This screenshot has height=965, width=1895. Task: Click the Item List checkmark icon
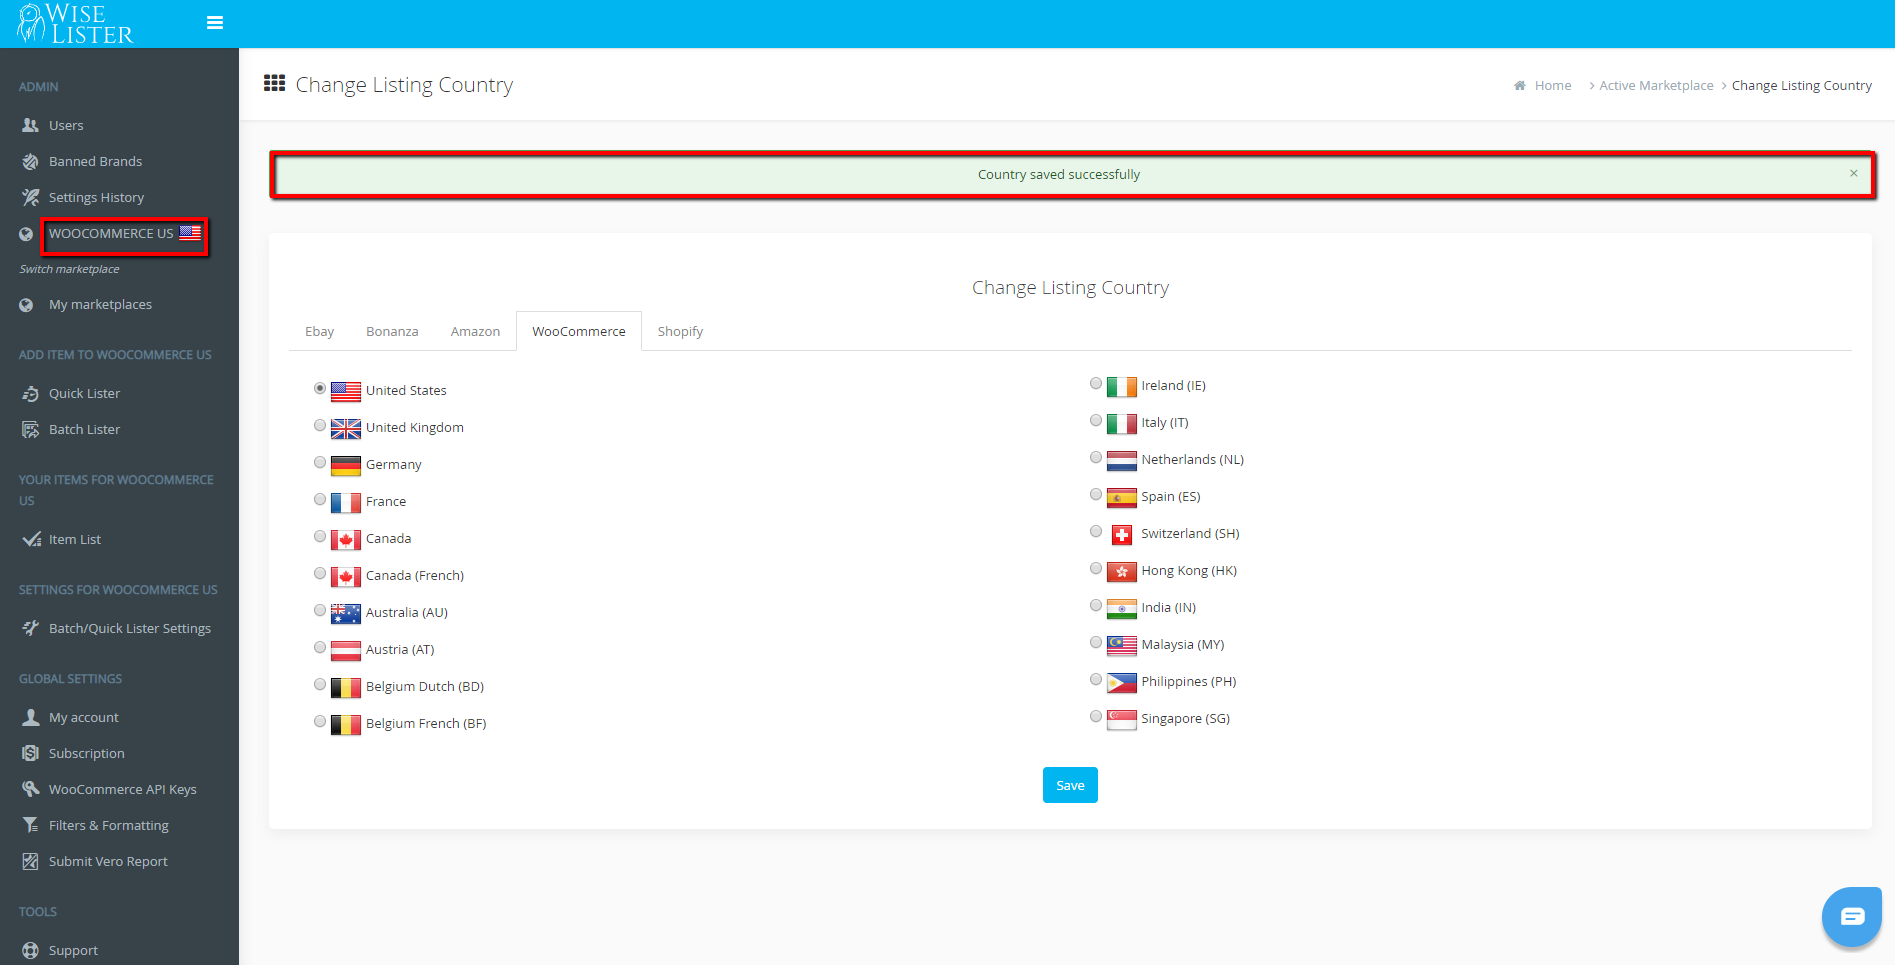(x=31, y=539)
